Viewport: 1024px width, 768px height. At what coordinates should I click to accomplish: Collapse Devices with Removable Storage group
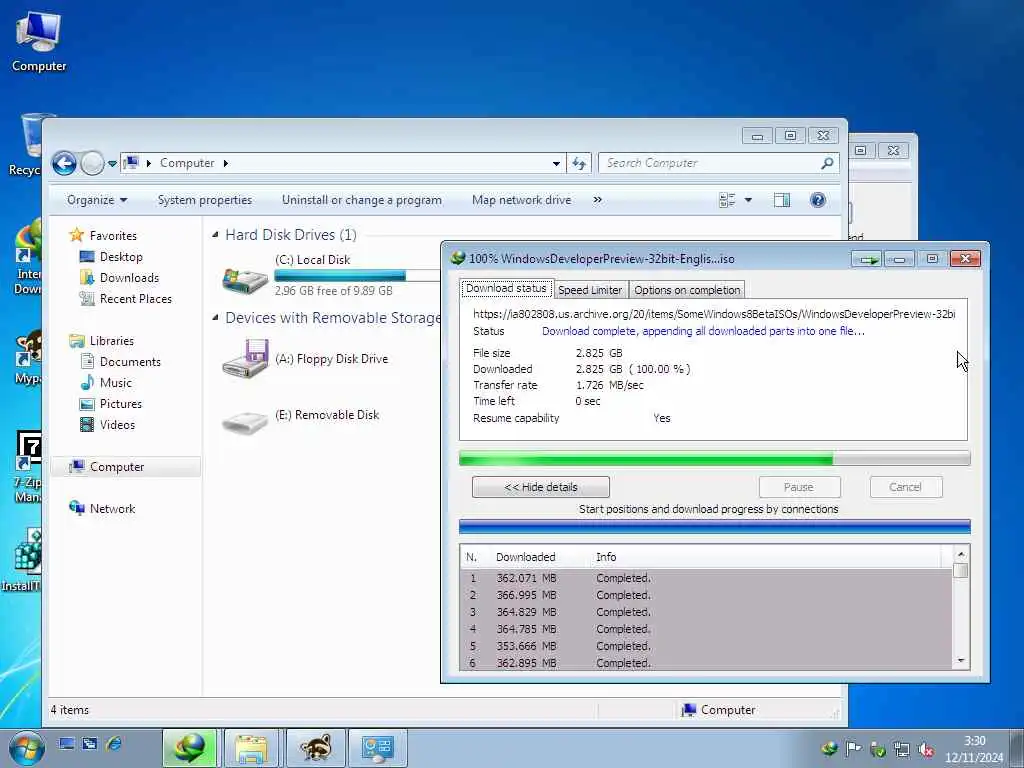point(216,317)
